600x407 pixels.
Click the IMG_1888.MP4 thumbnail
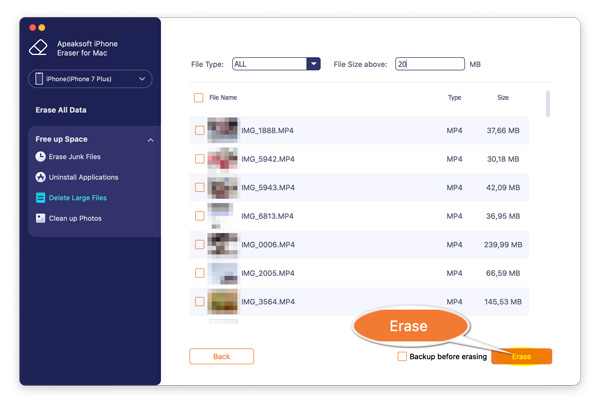tap(223, 130)
